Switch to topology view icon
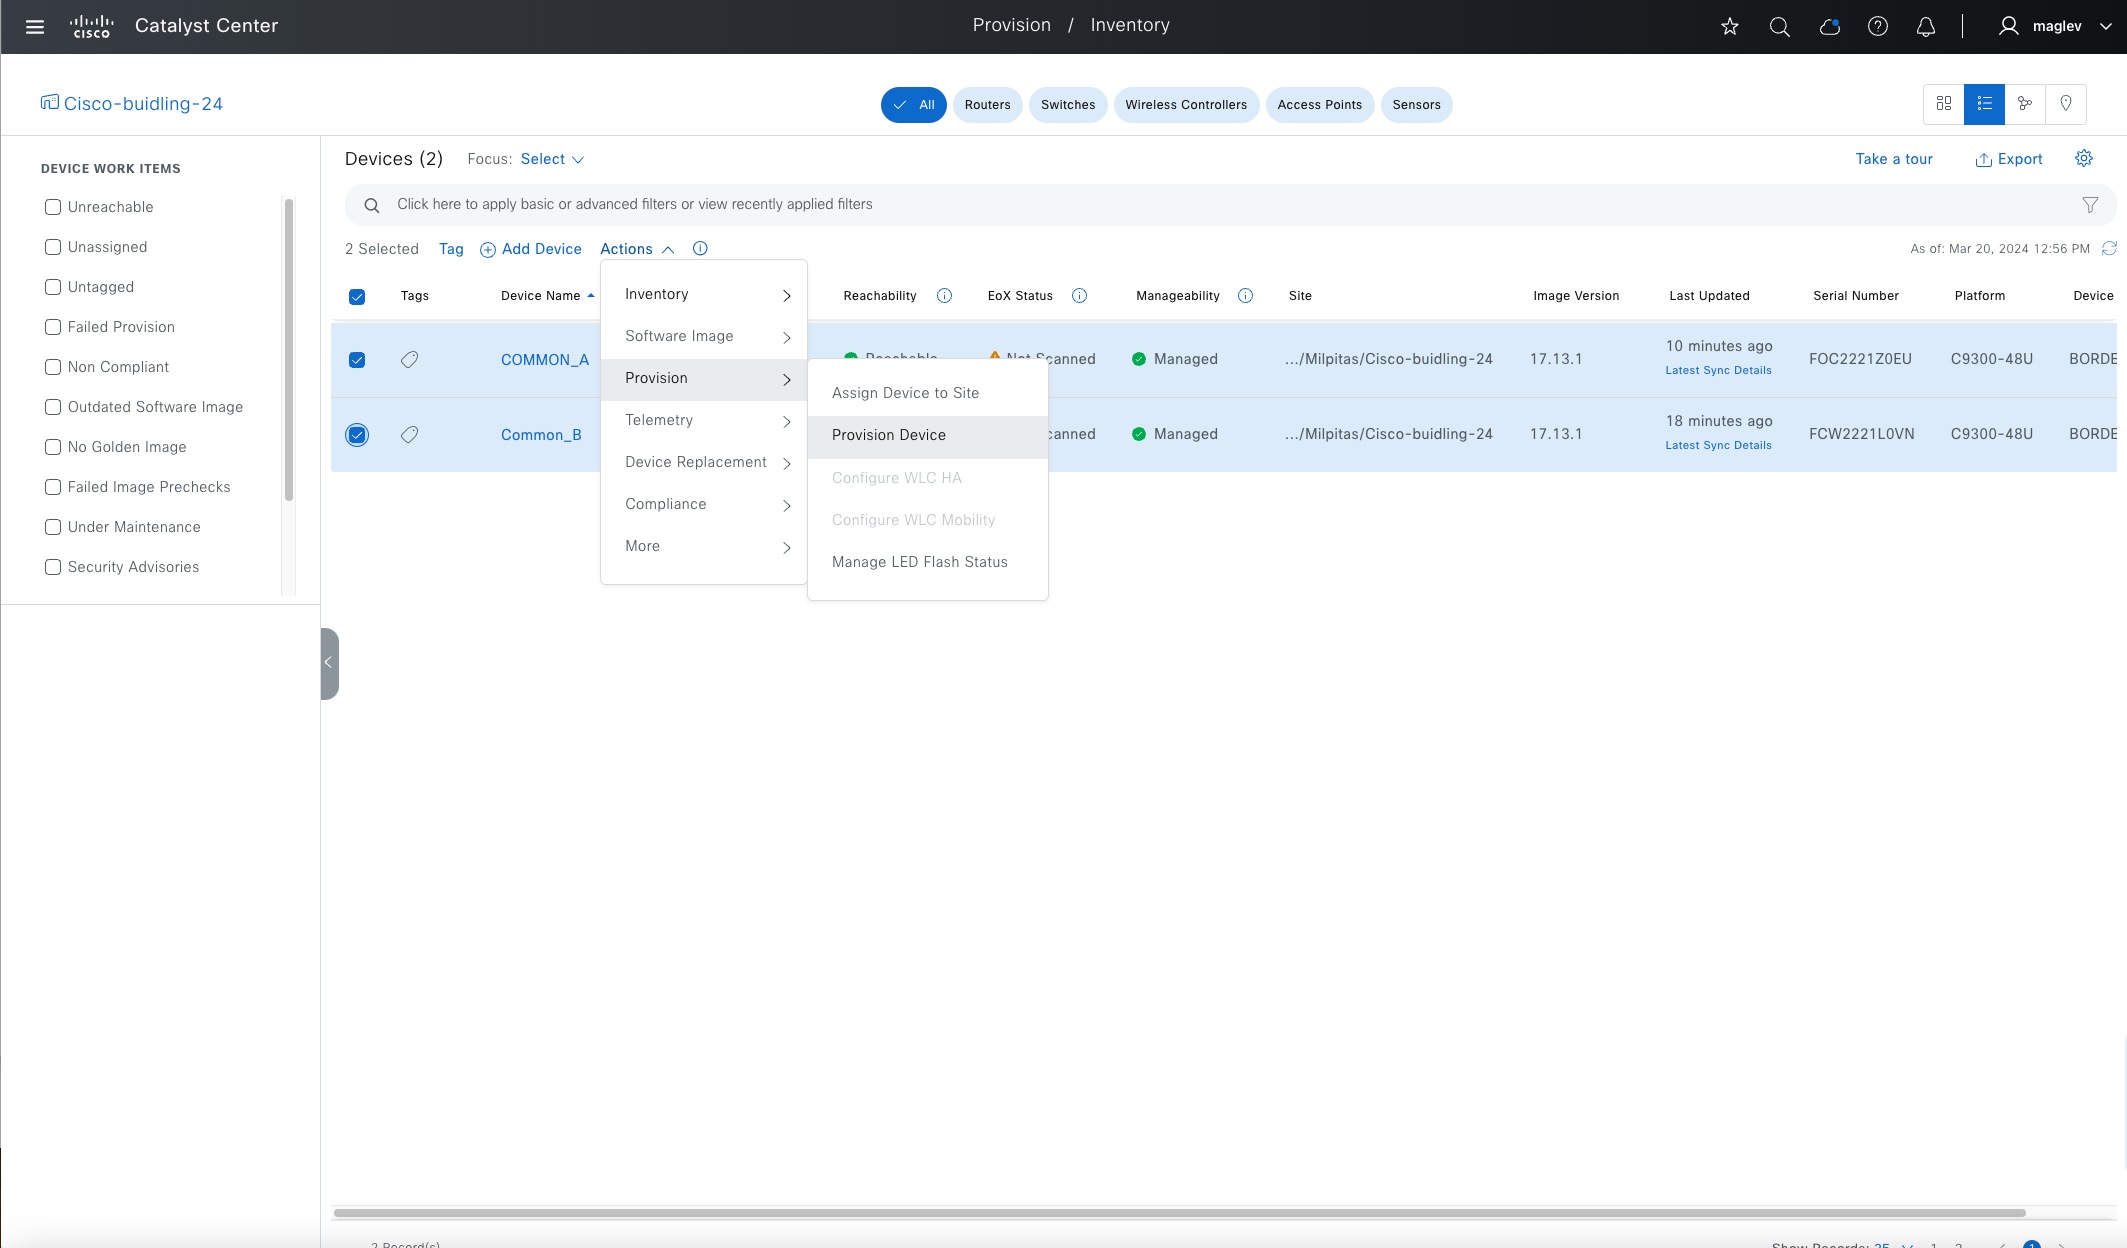This screenshot has height=1248, width=2127. click(2025, 104)
